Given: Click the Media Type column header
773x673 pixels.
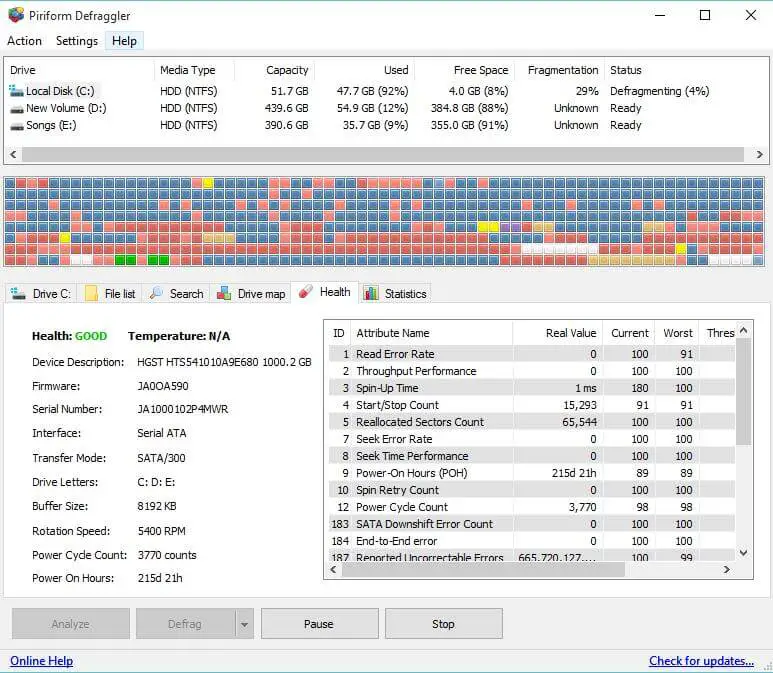Looking at the screenshot, I should coord(194,70).
